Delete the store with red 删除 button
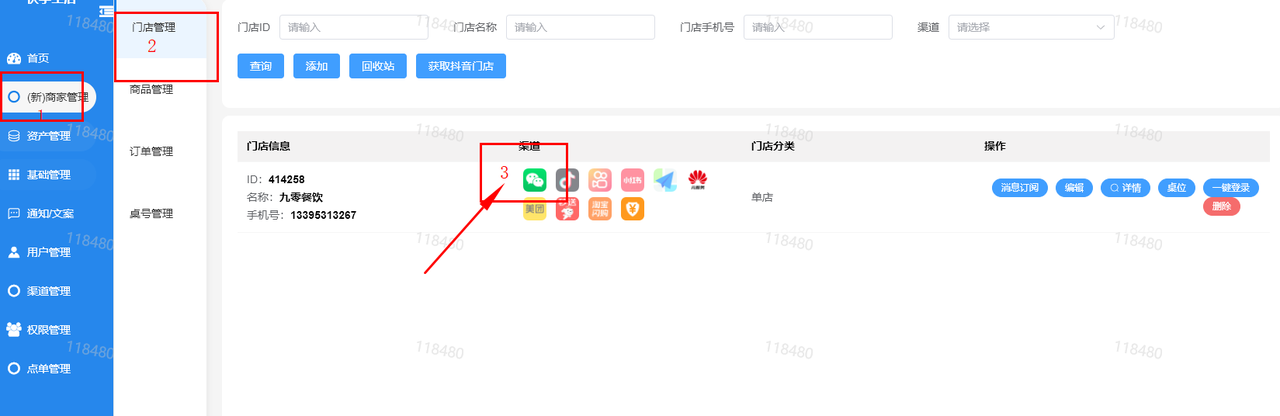1280x416 pixels. [x=1222, y=207]
